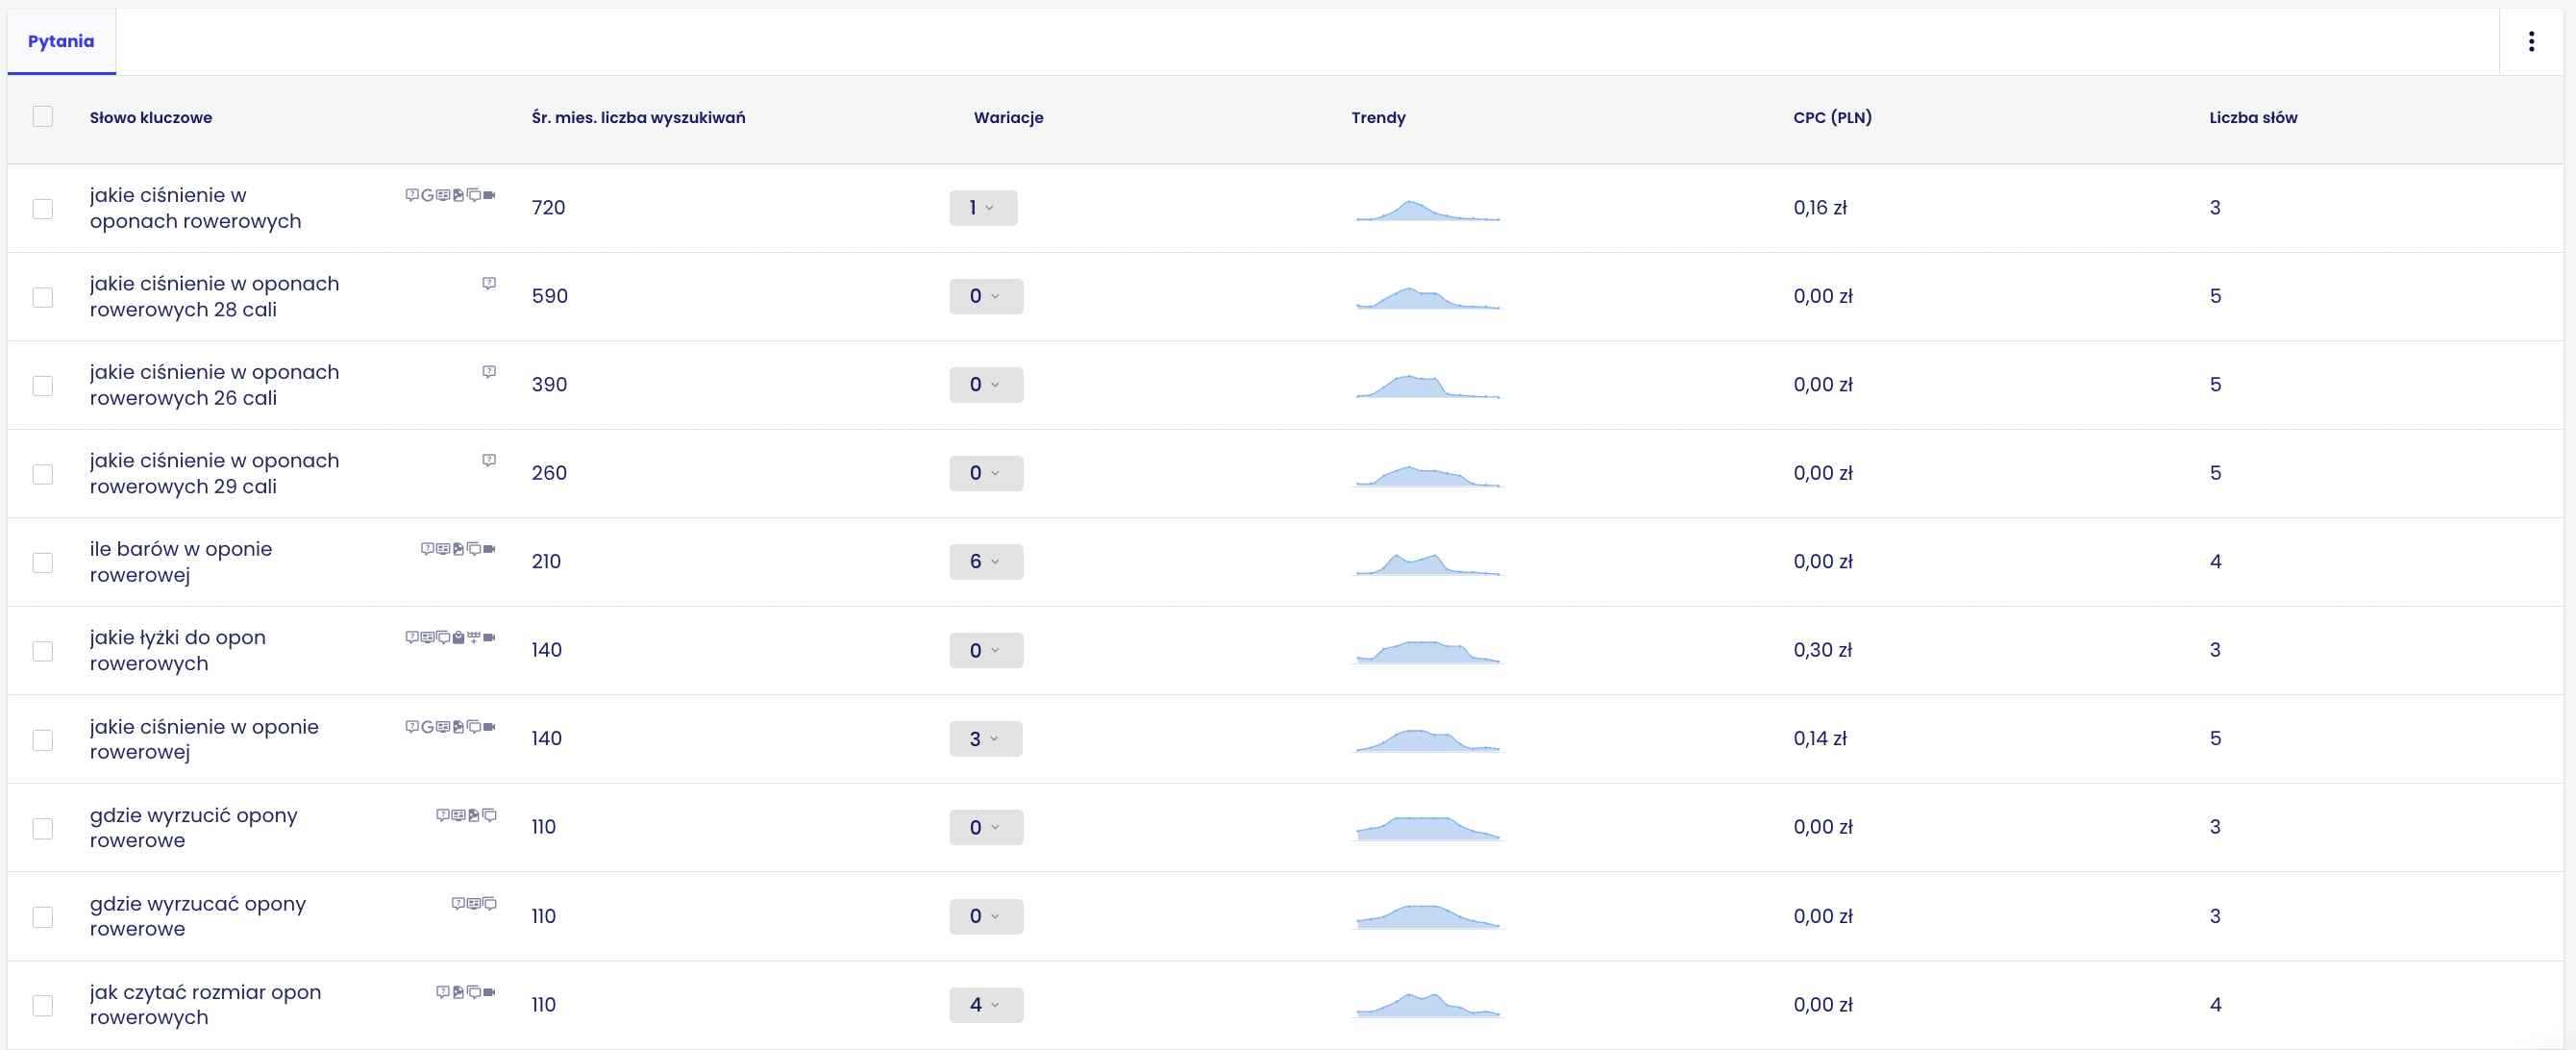
Task: Sort by the 'Liczba słów' column header
Action: 2253,117
